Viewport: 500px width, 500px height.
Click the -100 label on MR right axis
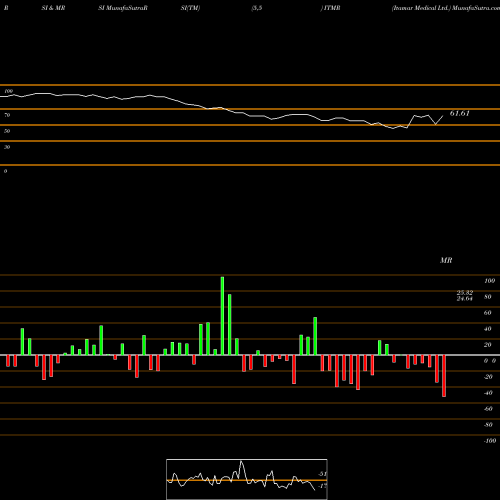[490, 441]
